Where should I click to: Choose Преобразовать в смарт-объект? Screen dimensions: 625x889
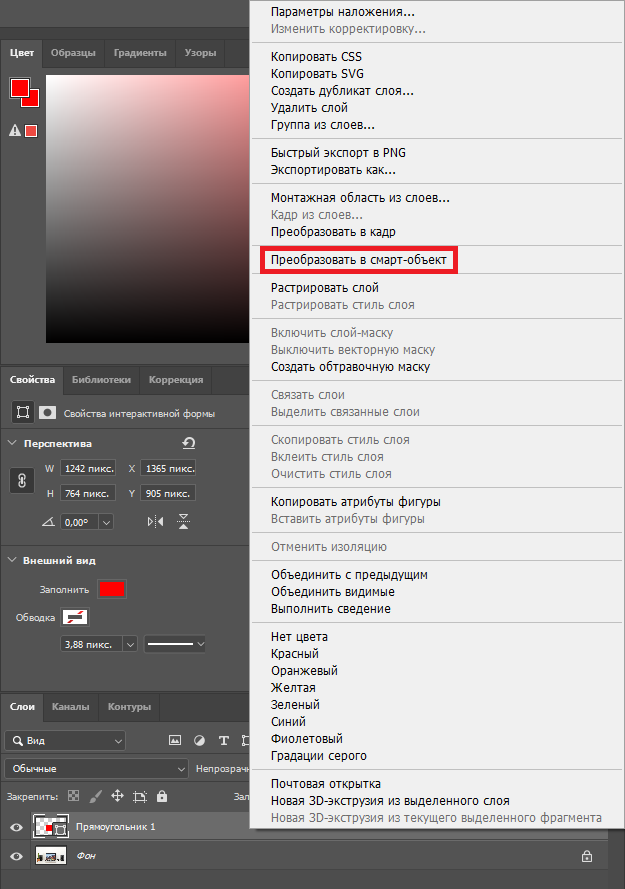pos(358,260)
